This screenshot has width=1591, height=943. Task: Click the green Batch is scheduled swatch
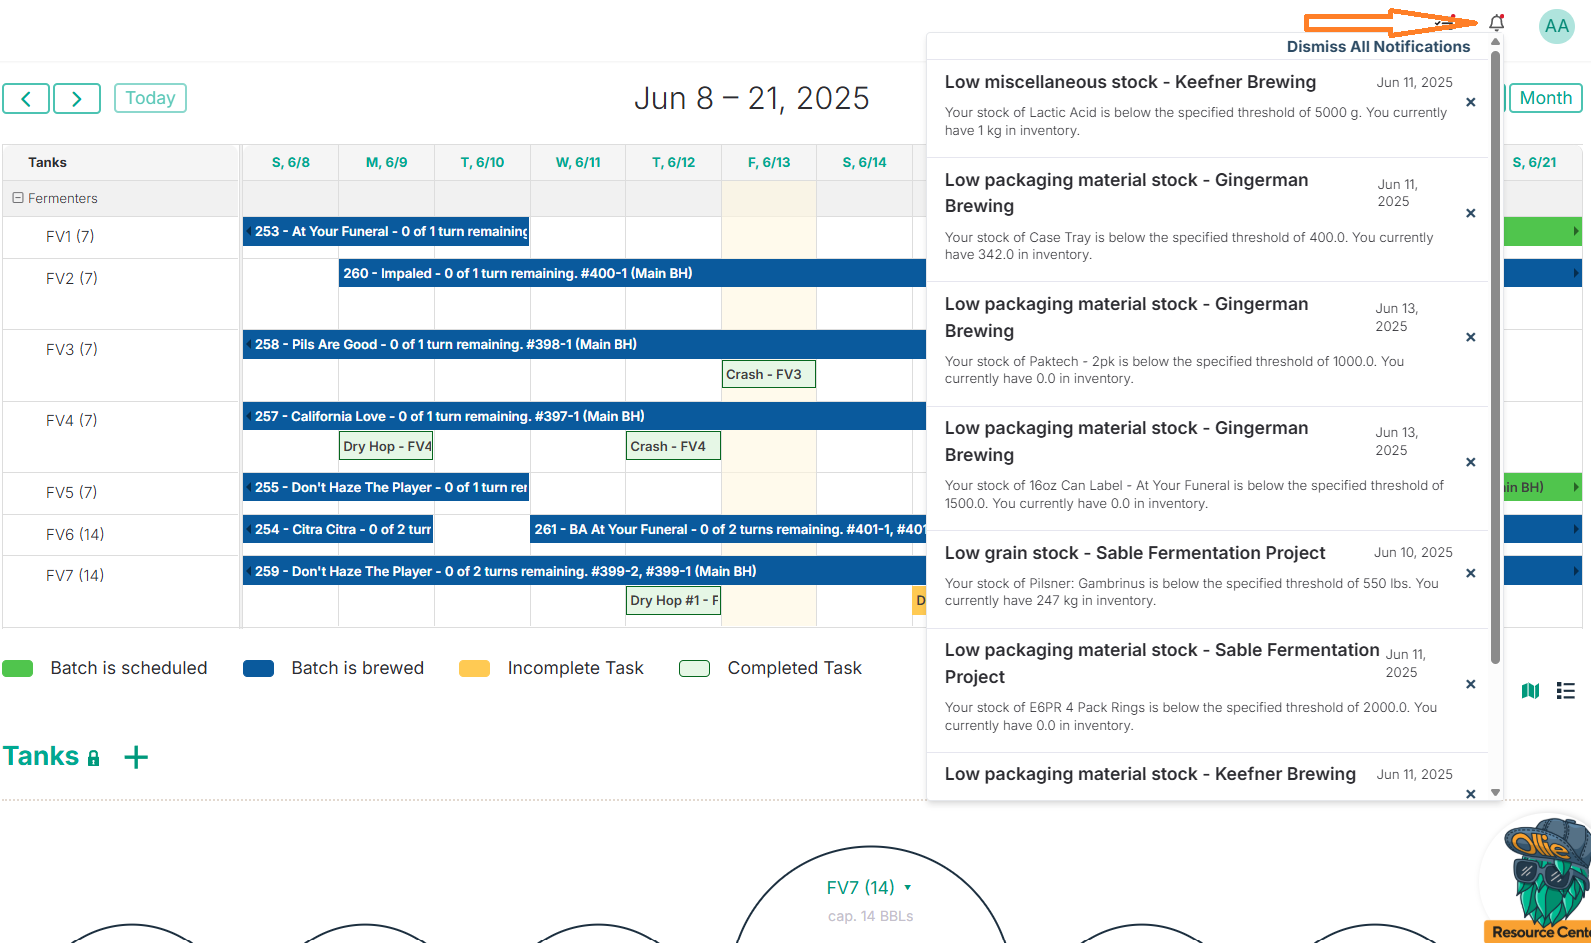pyautogui.click(x=18, y=668)
